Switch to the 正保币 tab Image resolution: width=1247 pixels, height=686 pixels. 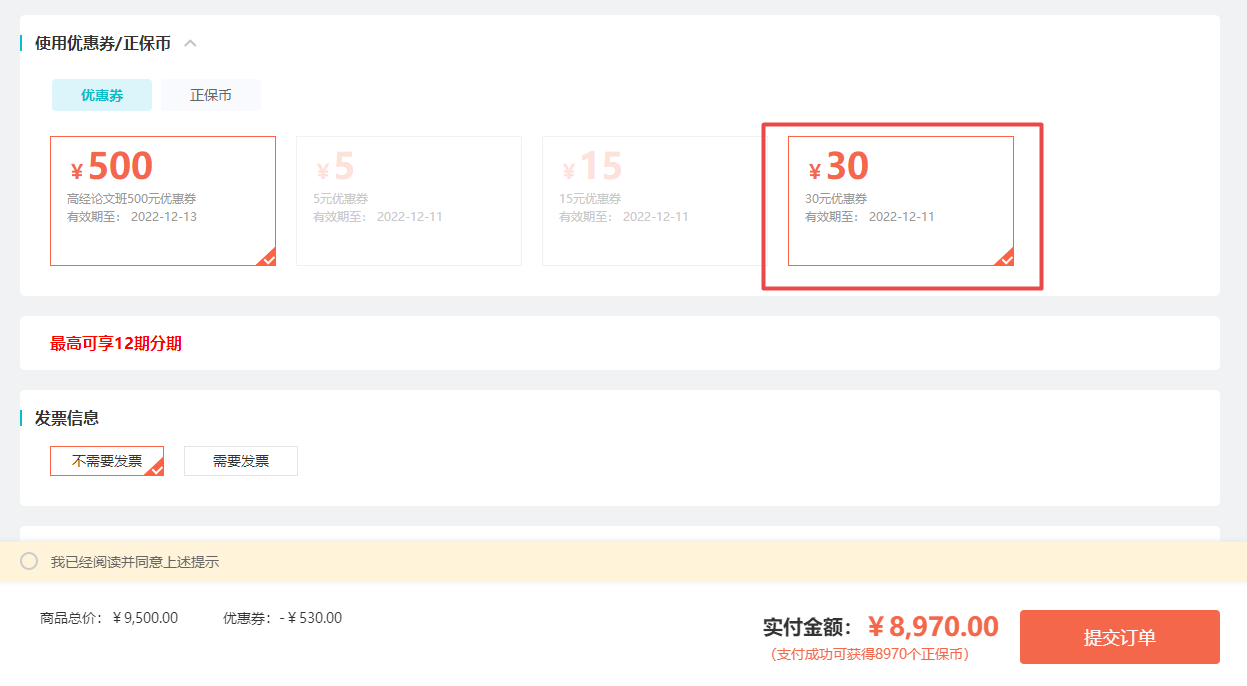(210, 95)
